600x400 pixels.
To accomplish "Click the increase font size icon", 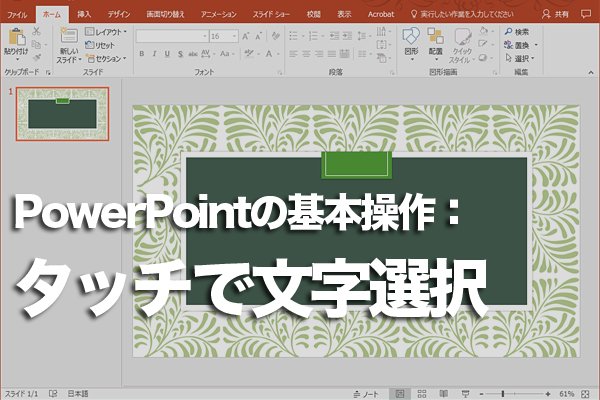I will click(246, 36).
